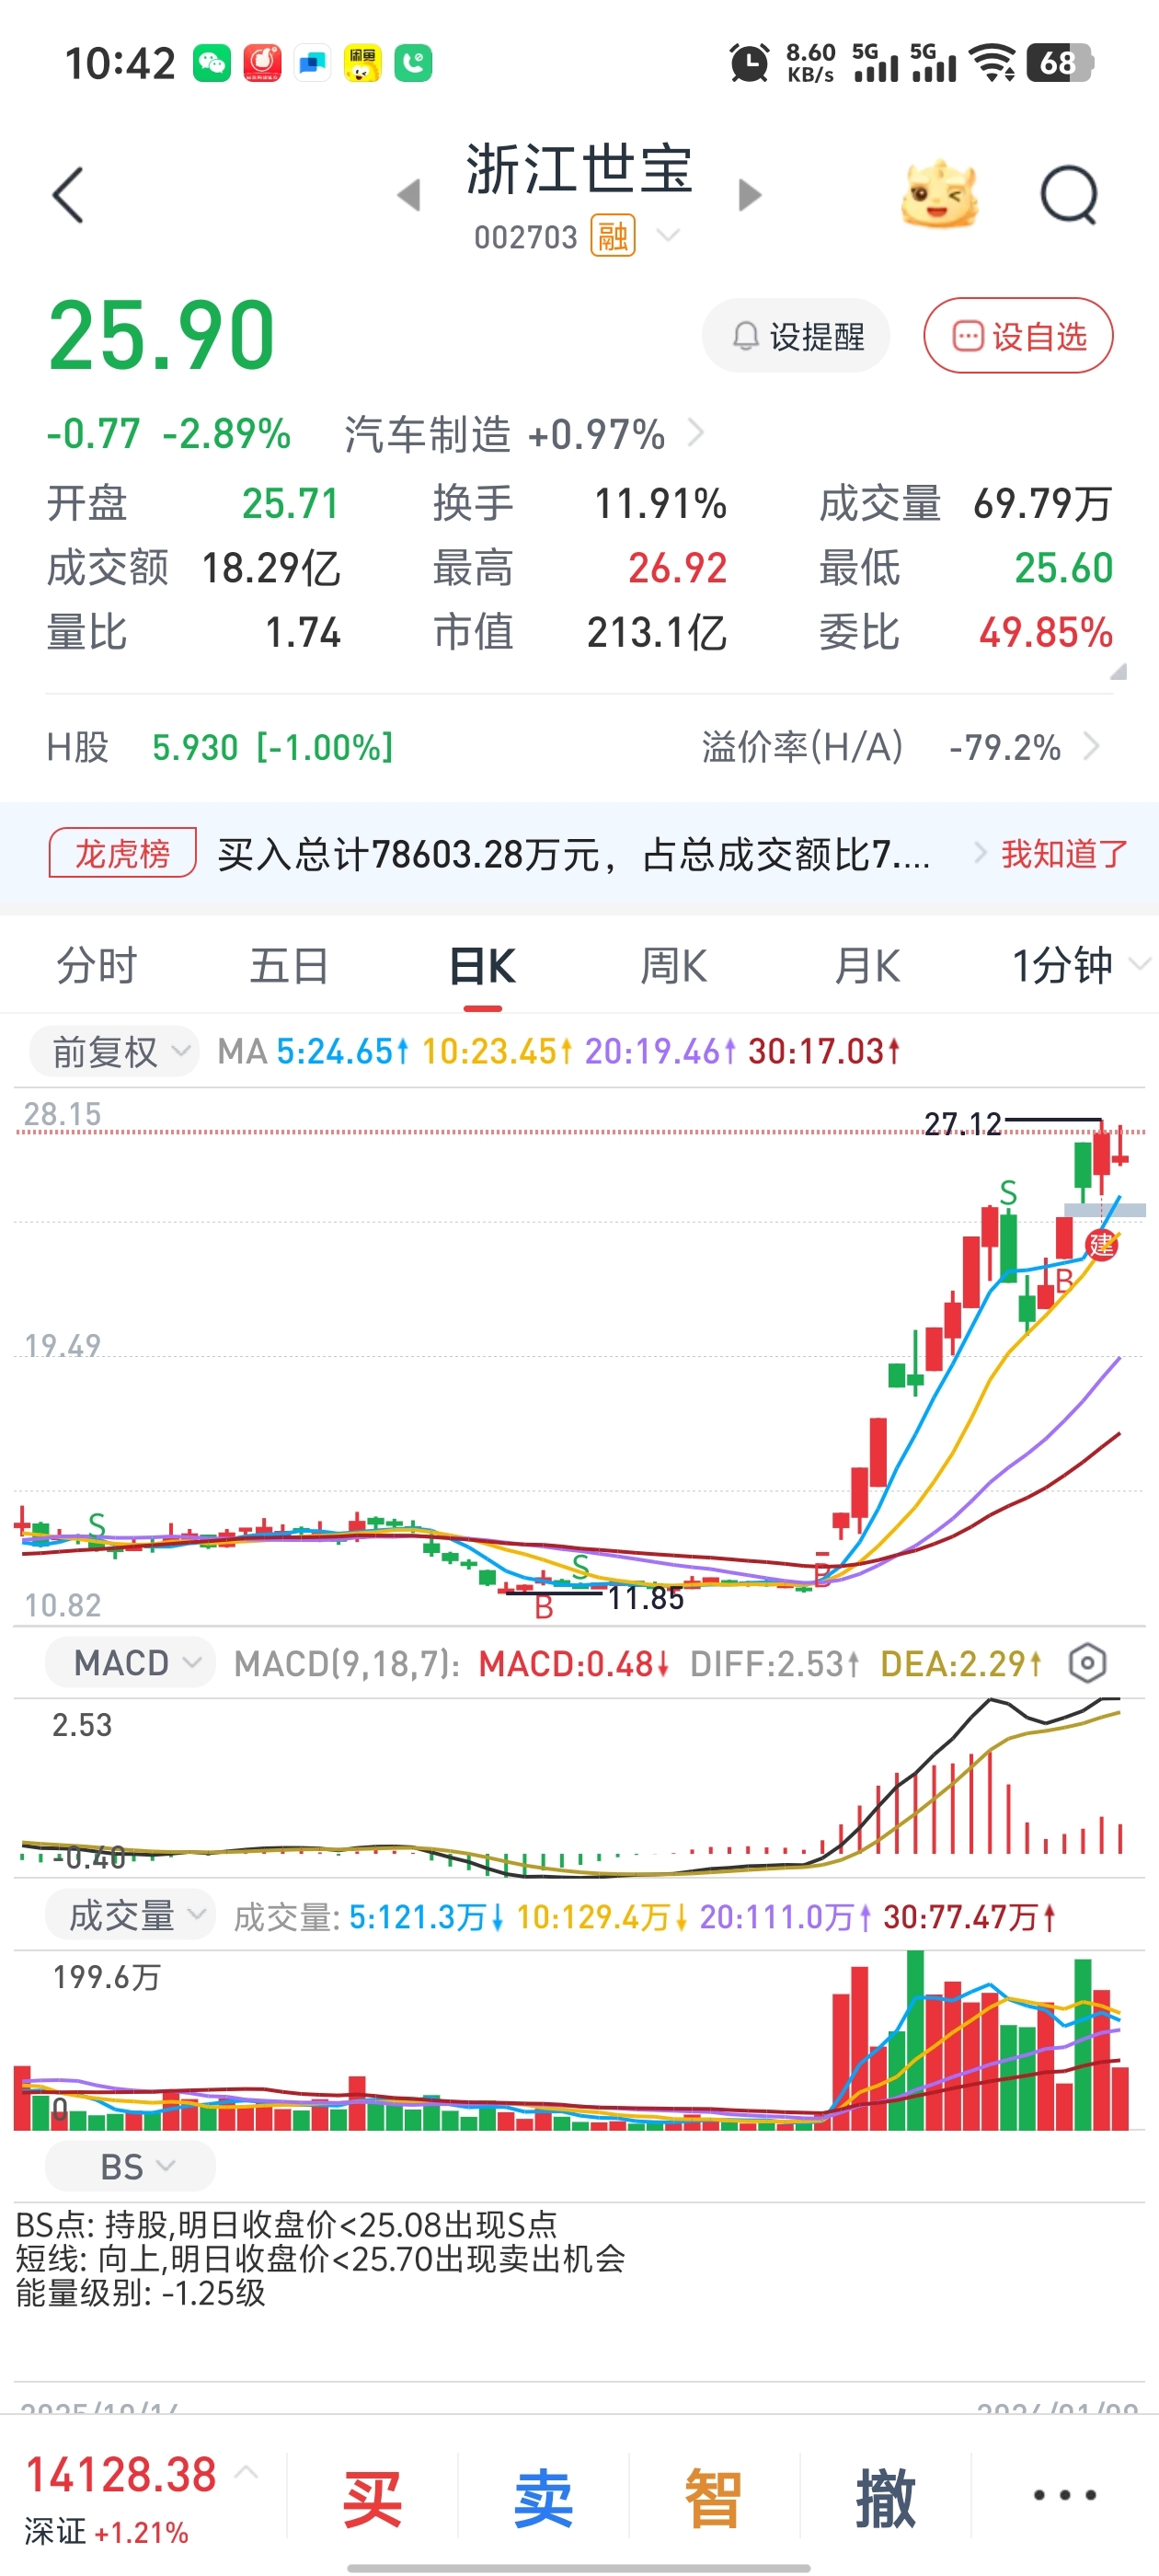The image size is (1159, 2576).
Task: Tap DIFF:2.53 value
Action: tap(775, 1664)
